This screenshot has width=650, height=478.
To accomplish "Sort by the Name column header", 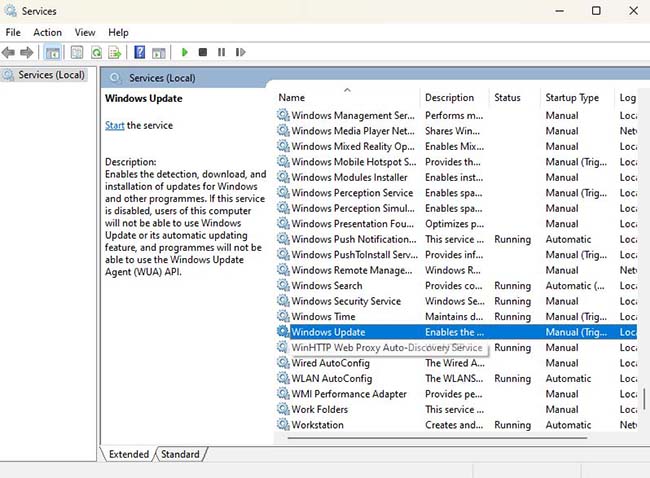I will tap(347, 97).
